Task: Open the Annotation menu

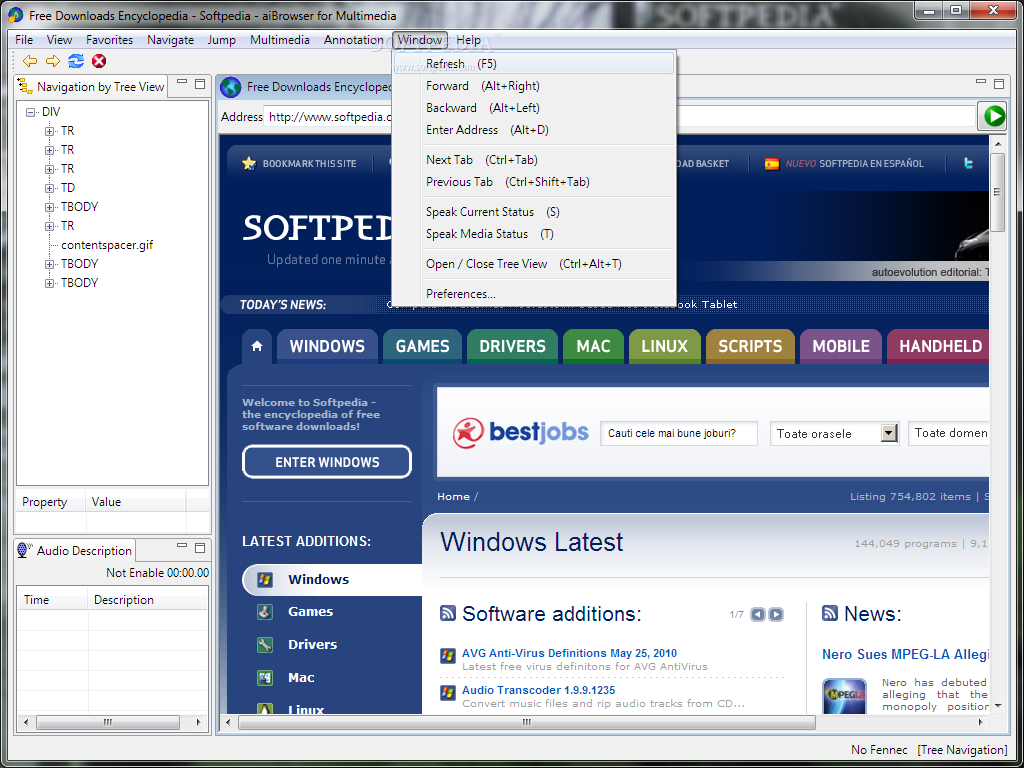Action: coord(353,40)
